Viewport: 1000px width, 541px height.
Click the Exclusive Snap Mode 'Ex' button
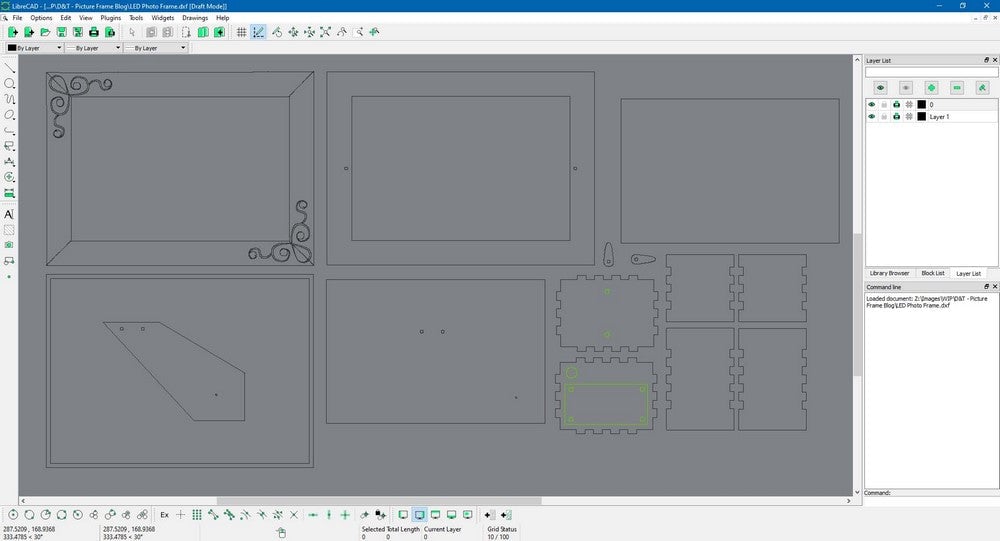tap(165, 514)
